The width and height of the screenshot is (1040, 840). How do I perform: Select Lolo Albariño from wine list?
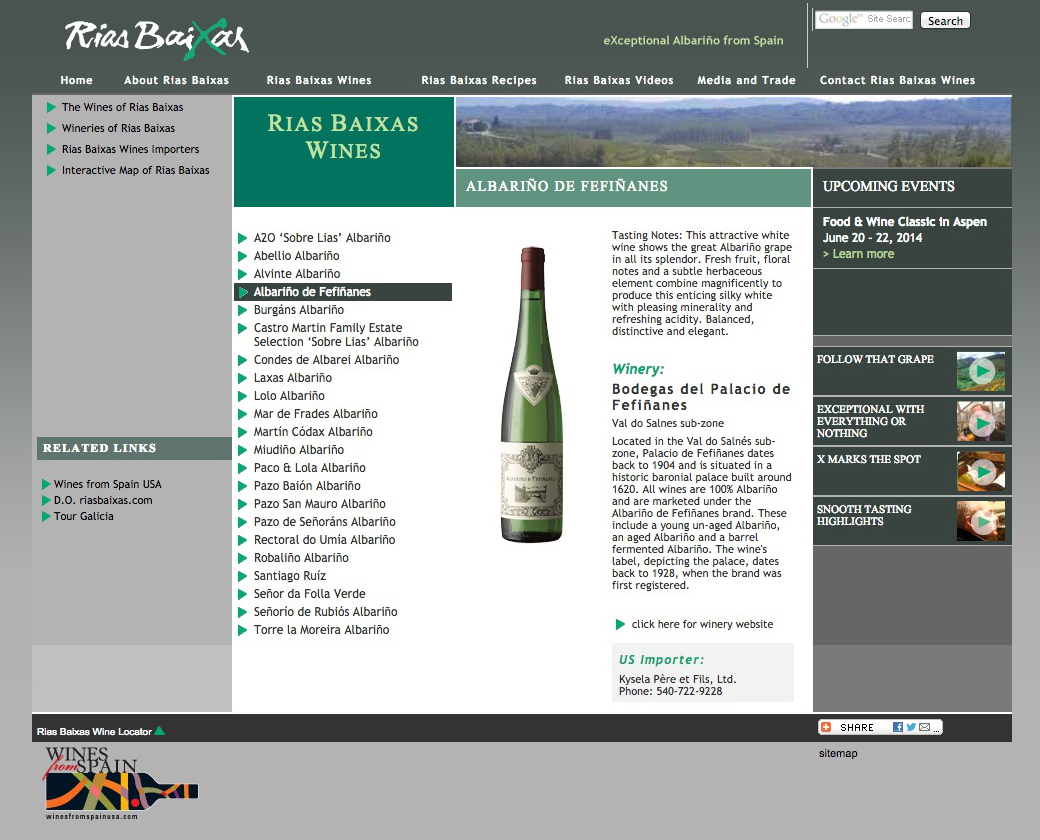289,395
